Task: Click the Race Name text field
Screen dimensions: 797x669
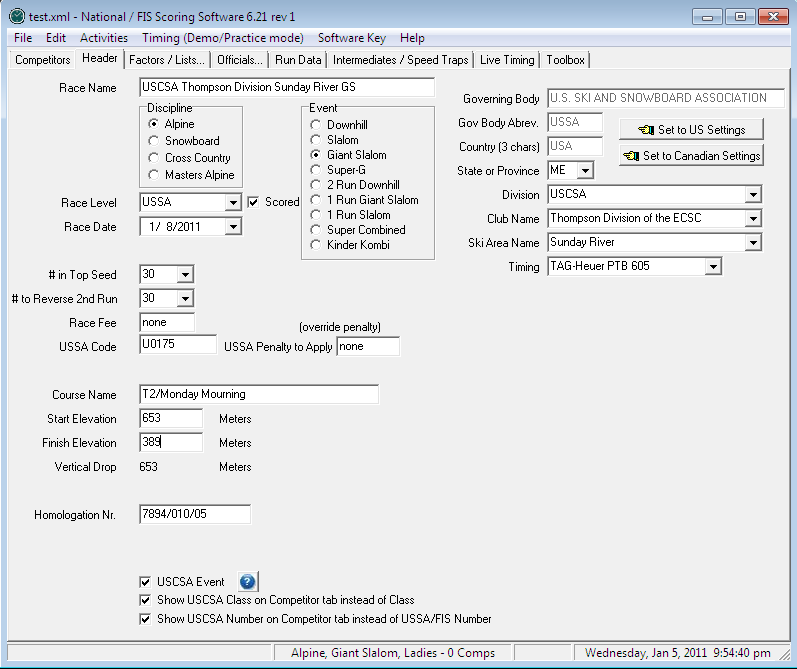Action: pos(287,88)
